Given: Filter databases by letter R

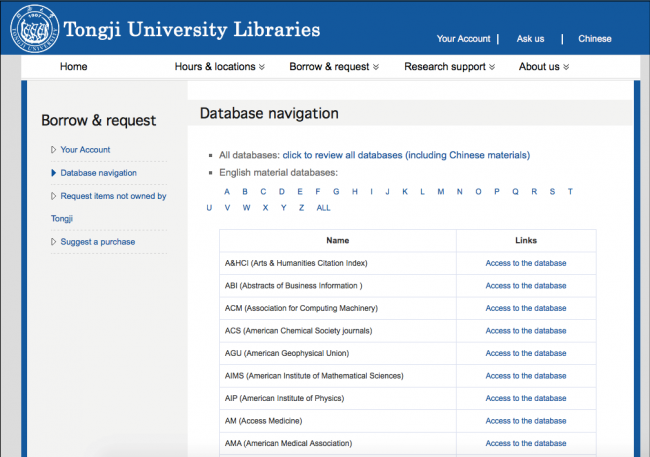Looking at the screenshot, I should (534, 192).
